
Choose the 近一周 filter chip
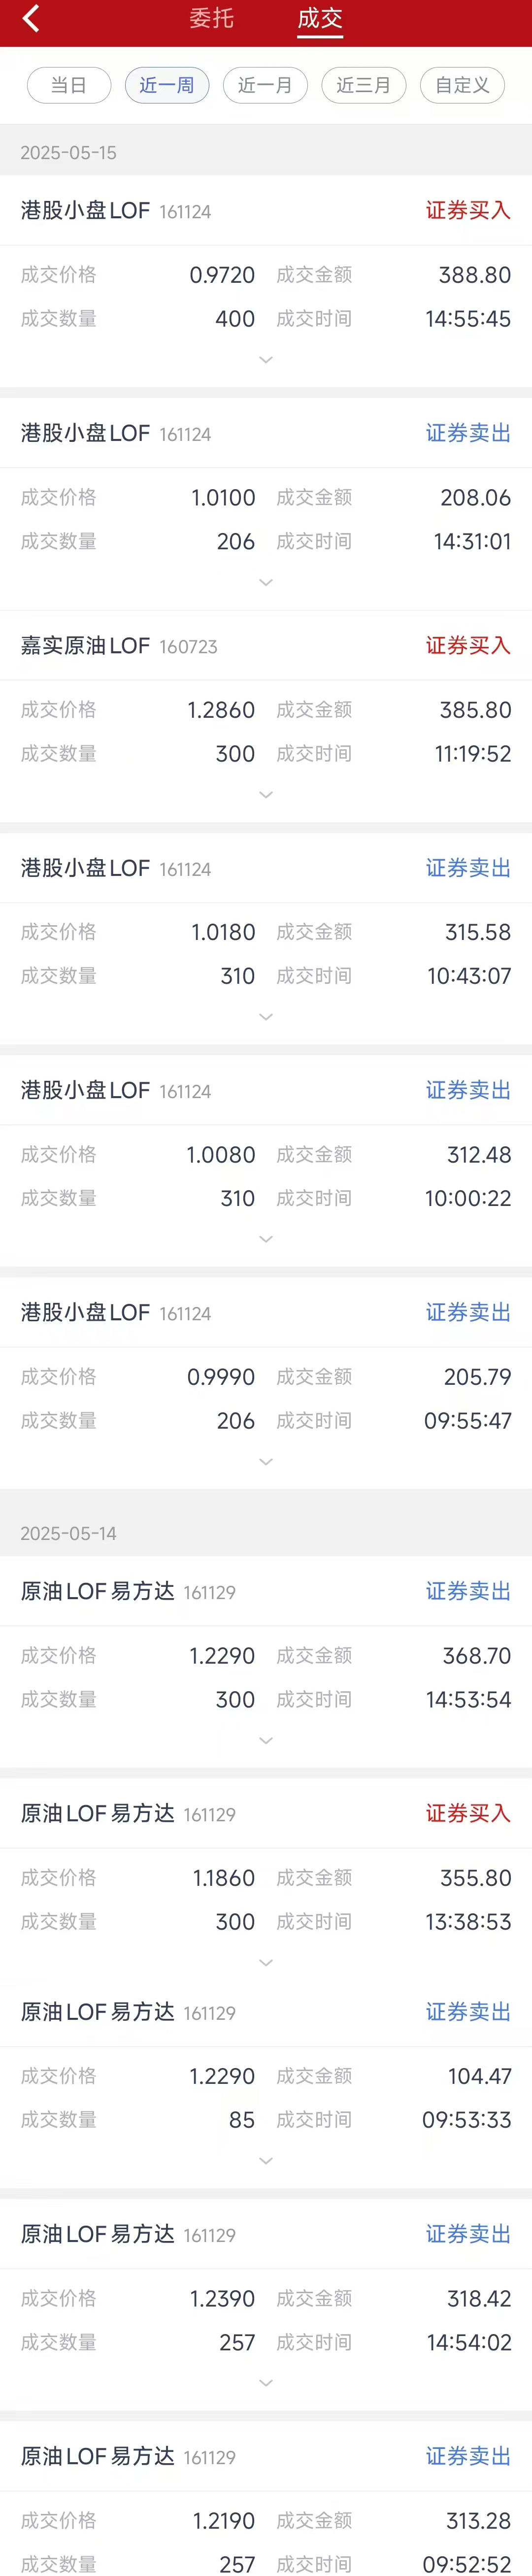(167, 85)
